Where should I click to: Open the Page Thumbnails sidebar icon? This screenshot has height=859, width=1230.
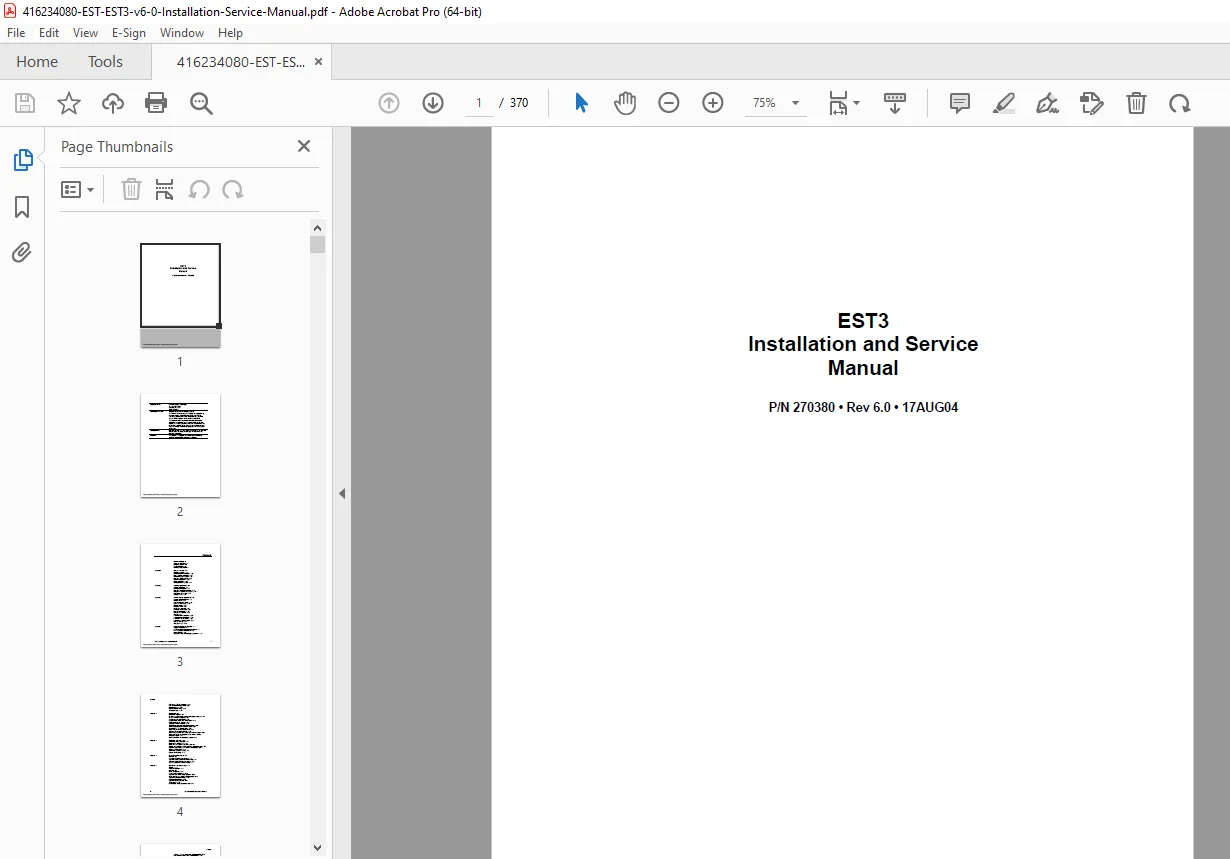click(22, 160)
